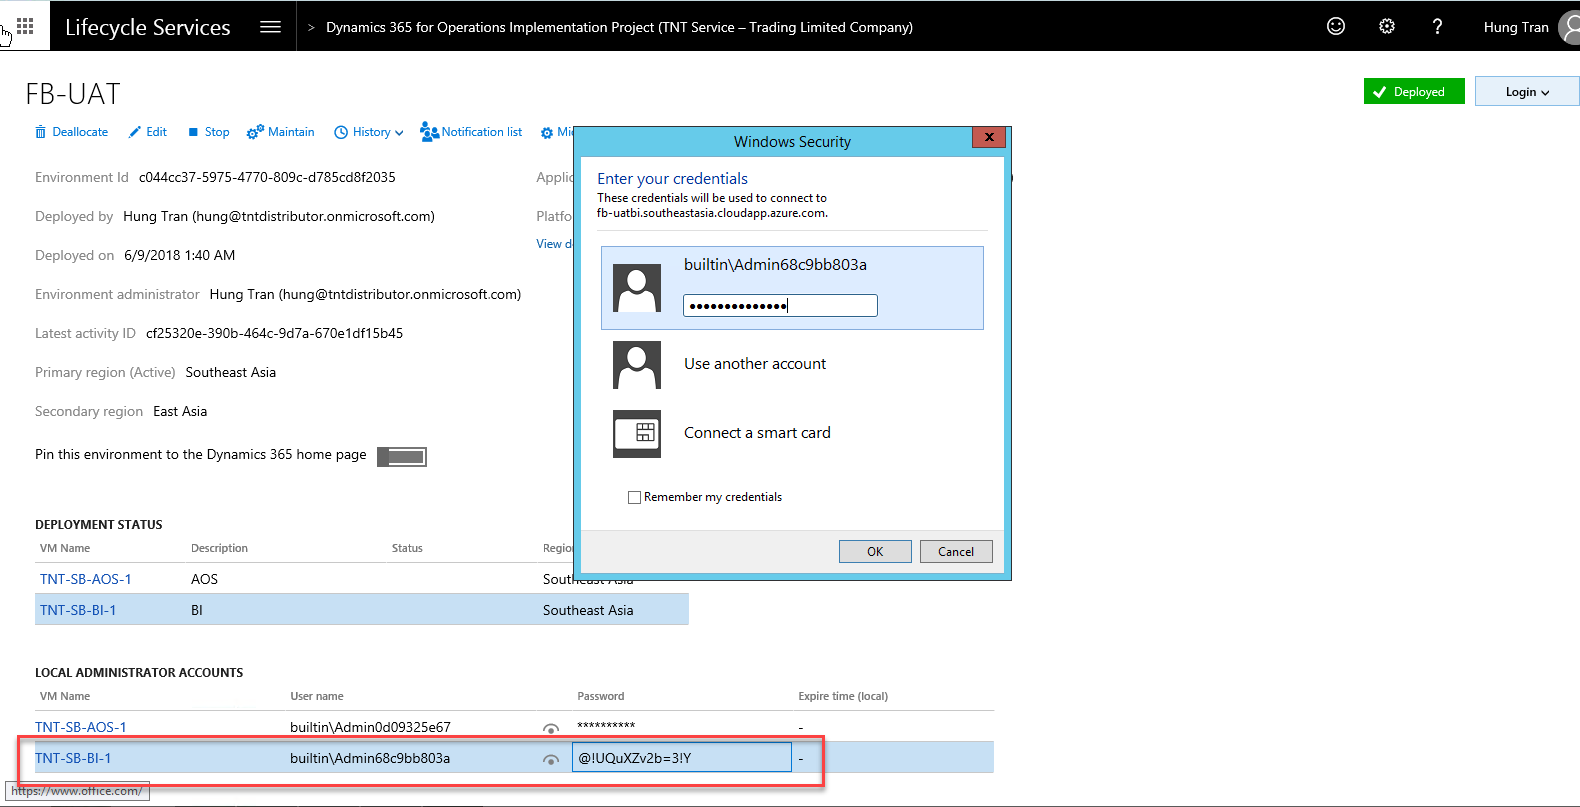Click the Maintain gears icon
1580x807 pixels.
(x=255, y=132)
